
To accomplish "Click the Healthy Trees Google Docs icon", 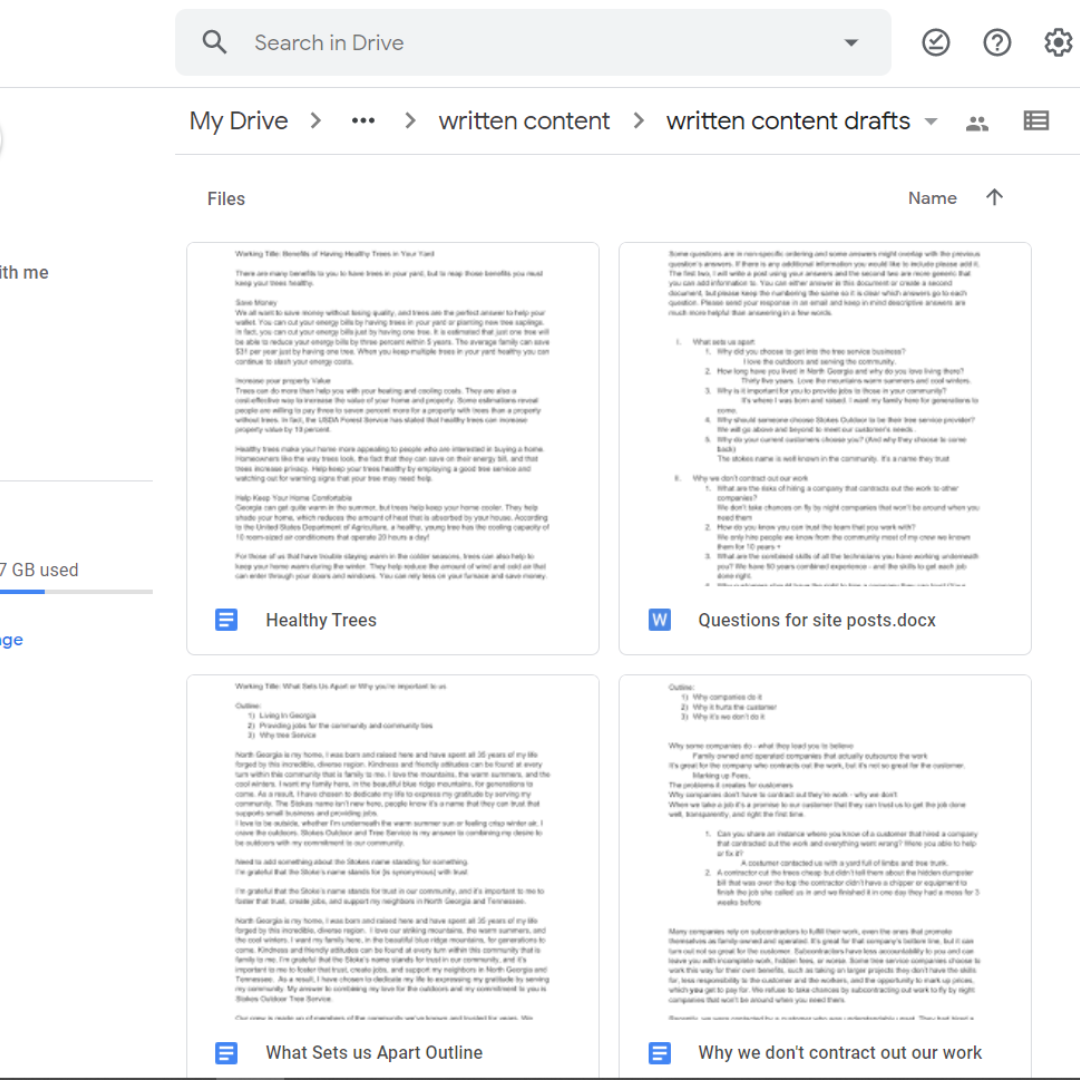I will point(226,620).
